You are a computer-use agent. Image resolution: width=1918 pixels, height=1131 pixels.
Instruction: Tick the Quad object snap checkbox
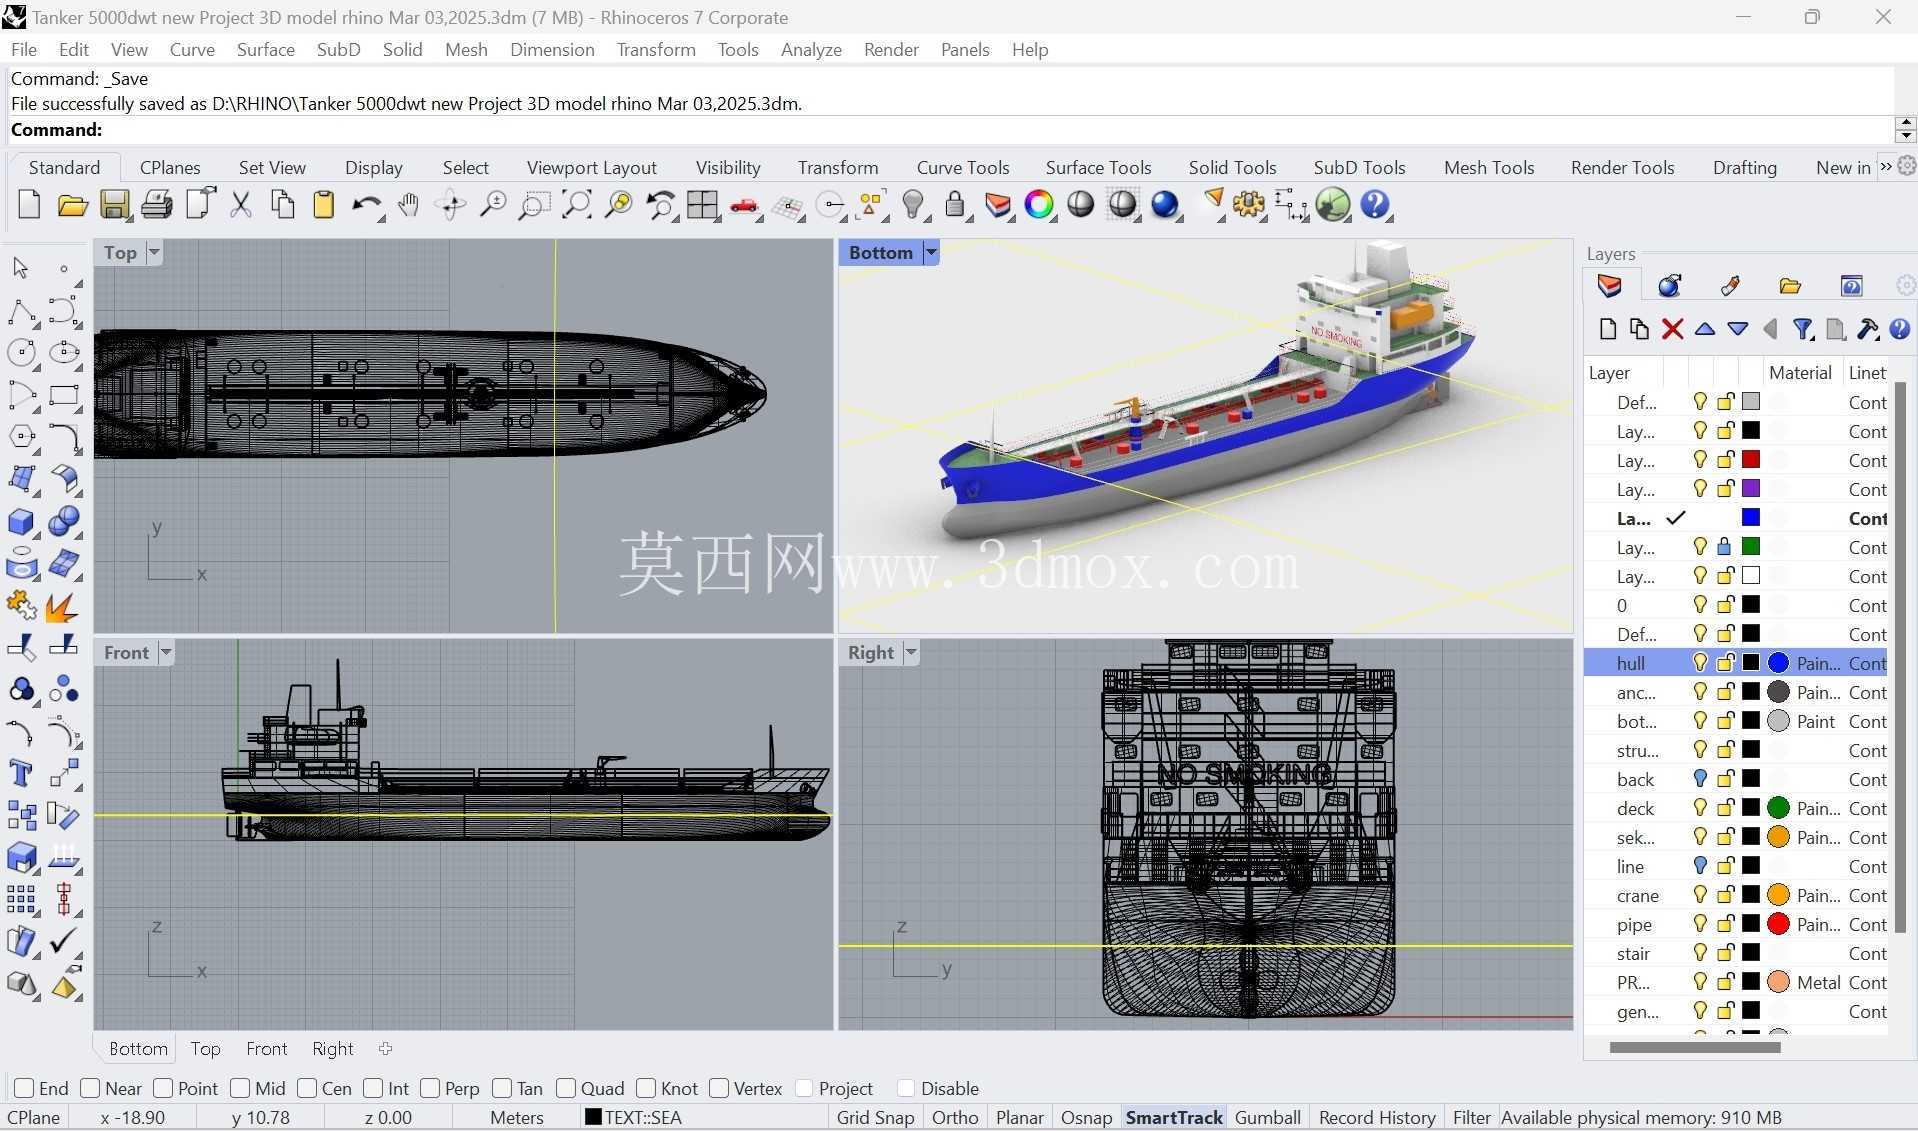[x=566, y=1088]
